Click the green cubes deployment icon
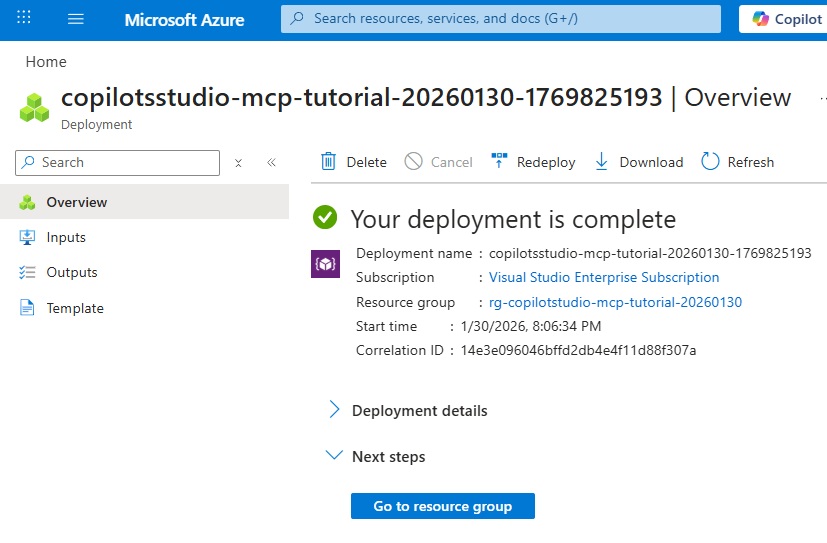The image size is (827, 543). pyautogui.click(x=34, y=108)
